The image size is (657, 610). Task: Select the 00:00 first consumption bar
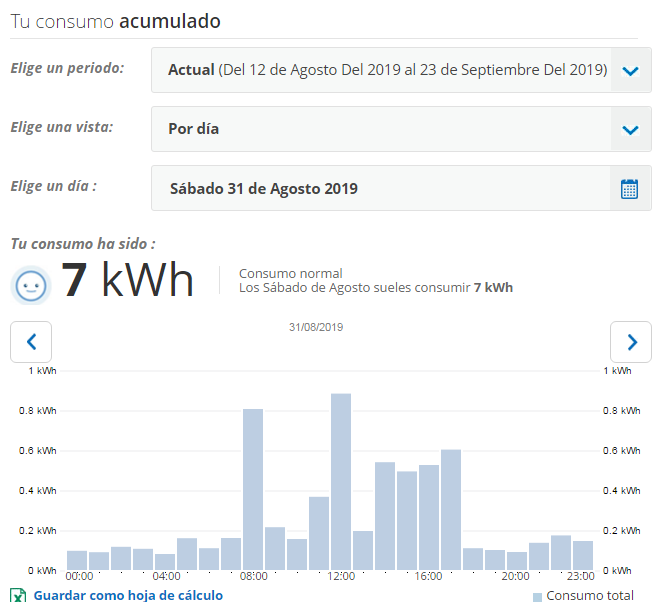pos(77,560)
